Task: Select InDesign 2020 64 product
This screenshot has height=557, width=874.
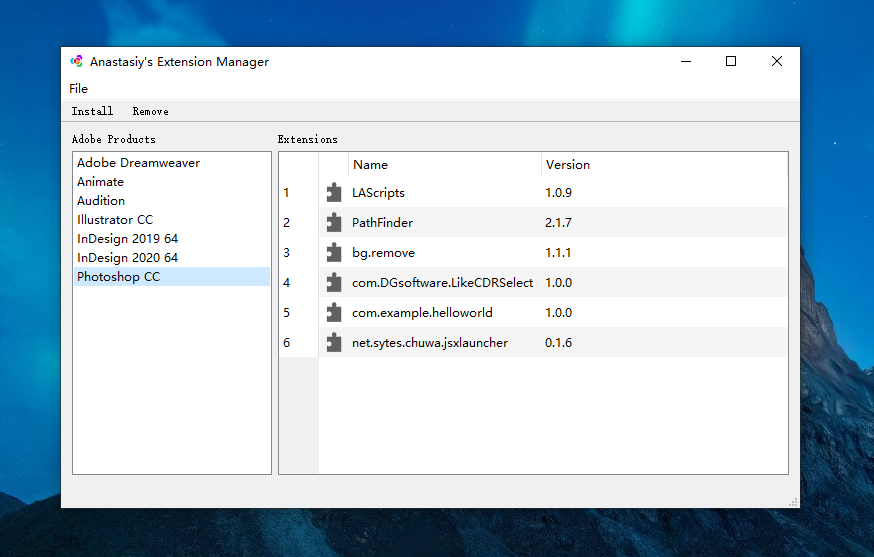Action: [x=127, y=258]
